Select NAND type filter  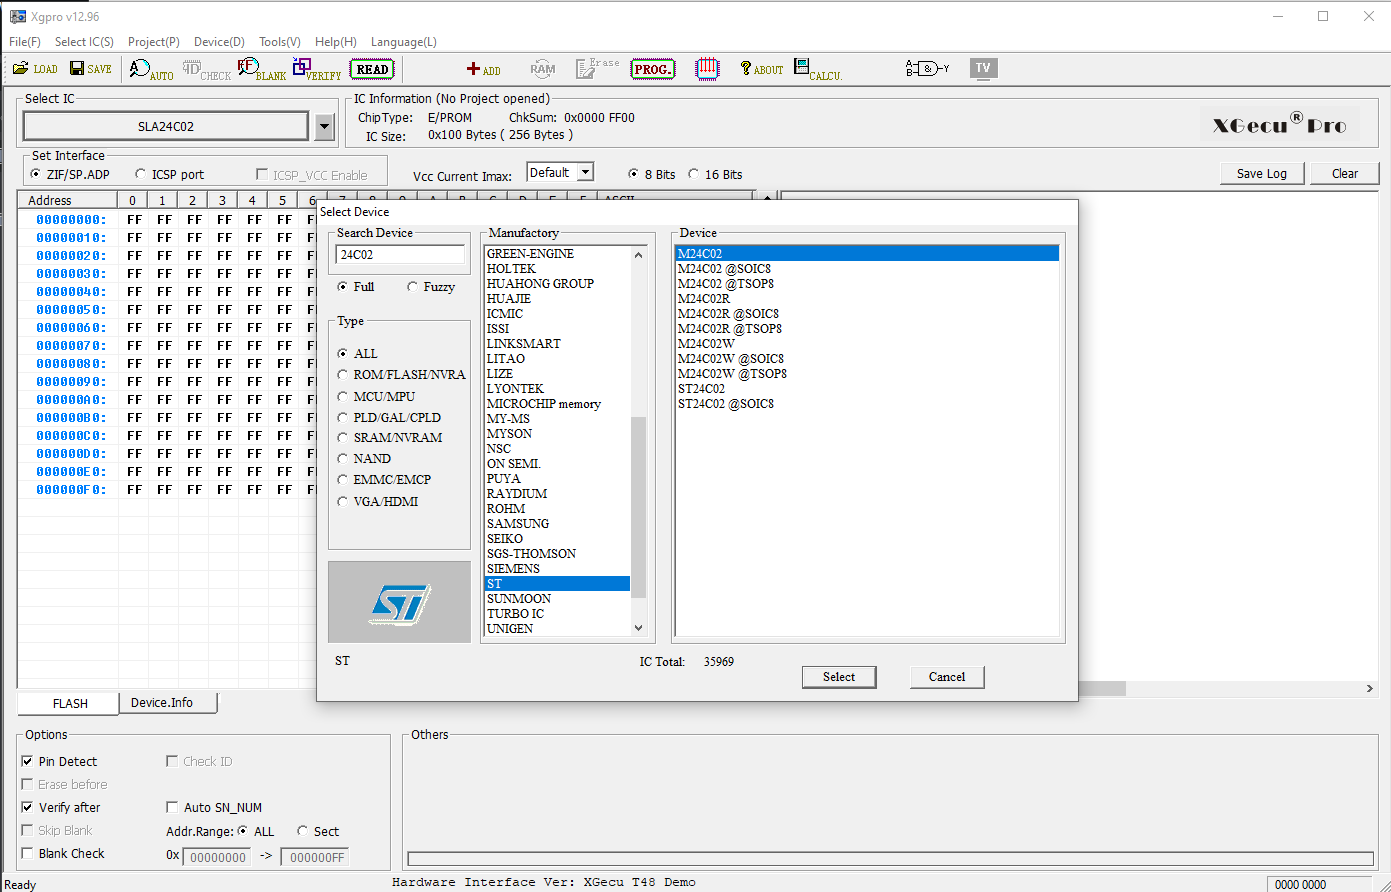(x=364, y=458)
